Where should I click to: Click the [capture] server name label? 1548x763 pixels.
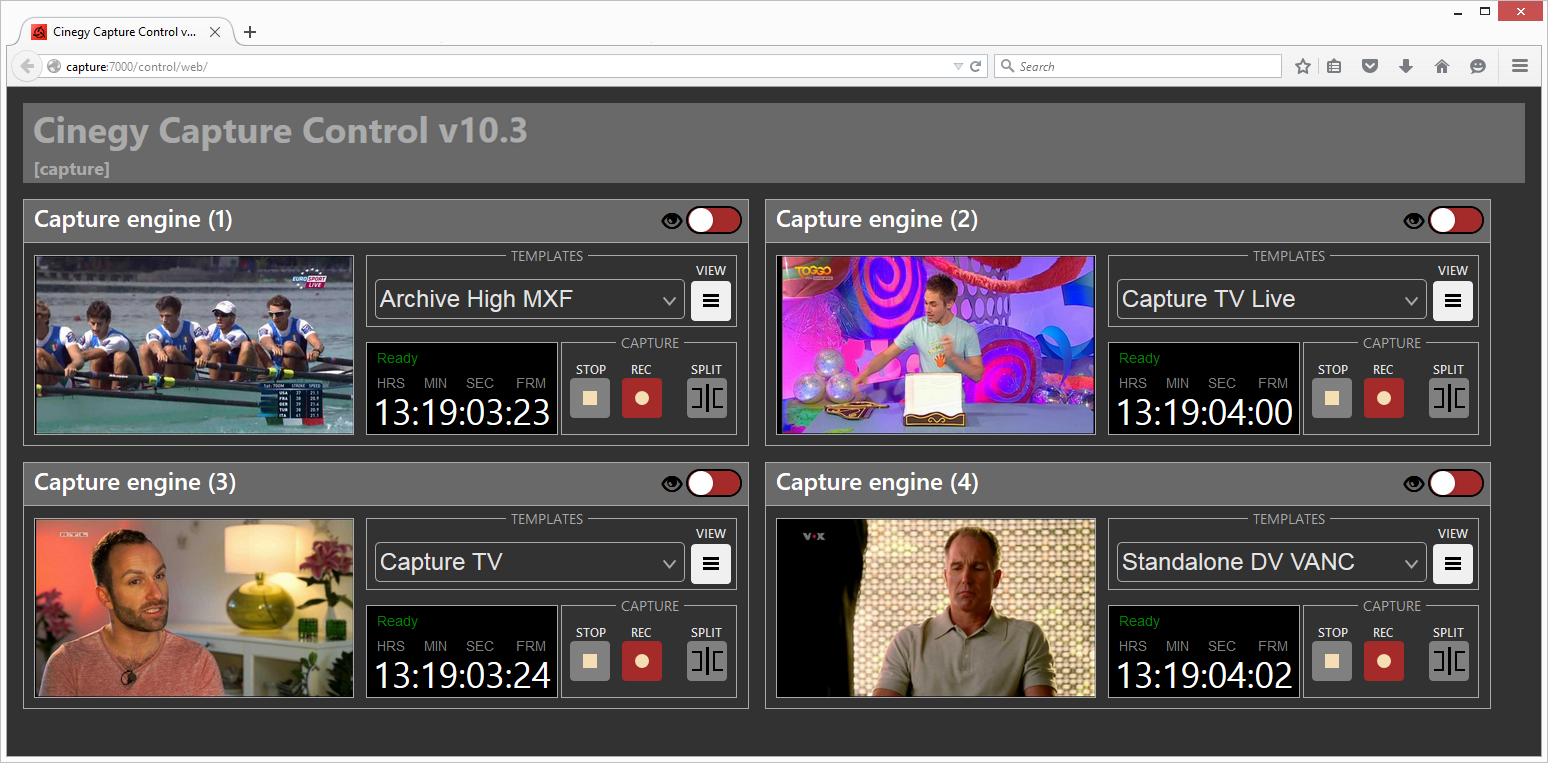(x=71, y=169)
